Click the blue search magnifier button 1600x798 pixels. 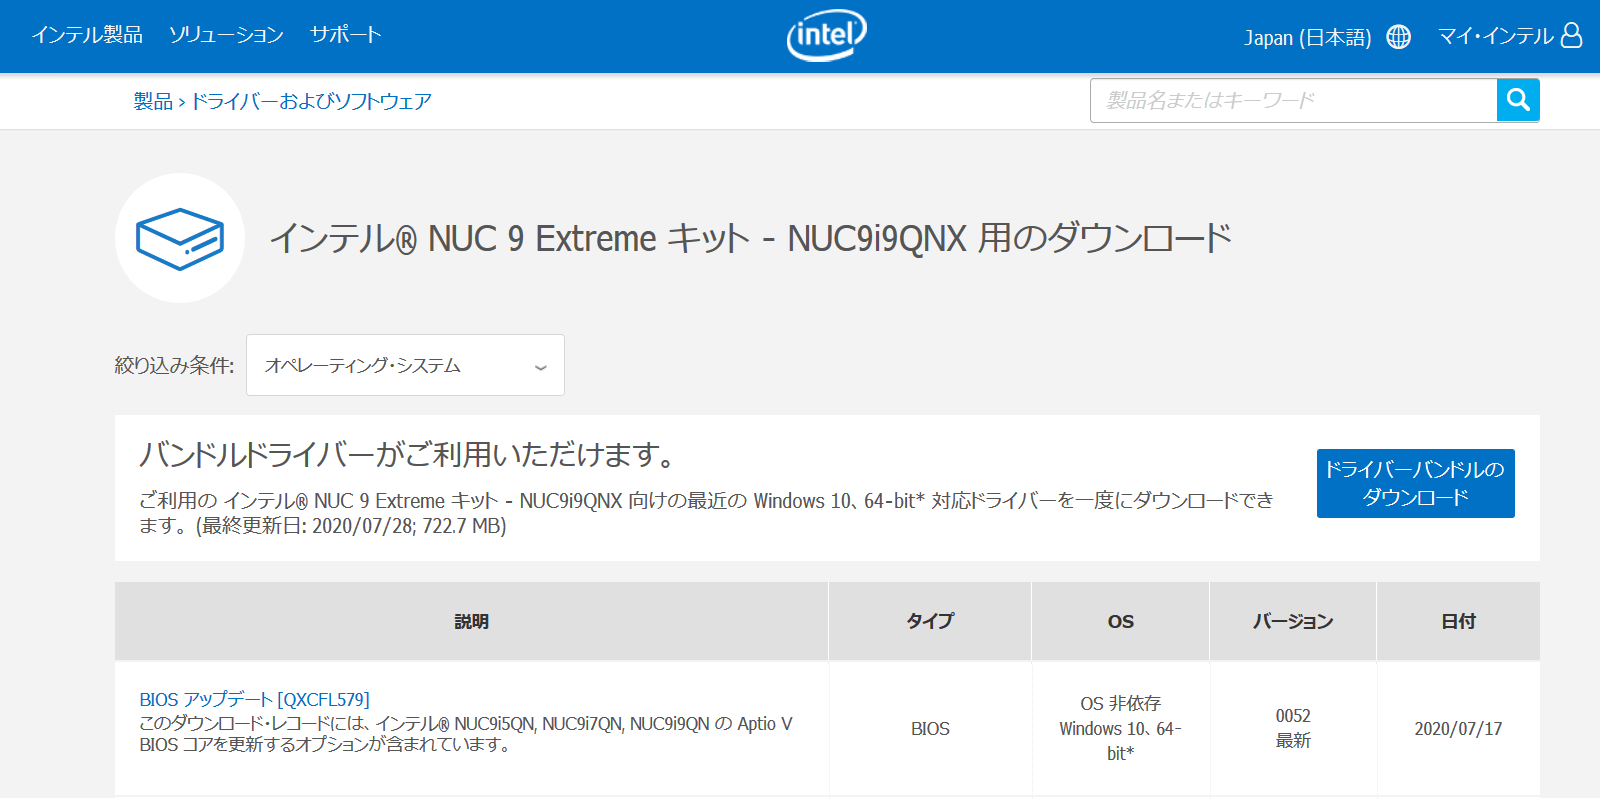tap(1518, 100)
